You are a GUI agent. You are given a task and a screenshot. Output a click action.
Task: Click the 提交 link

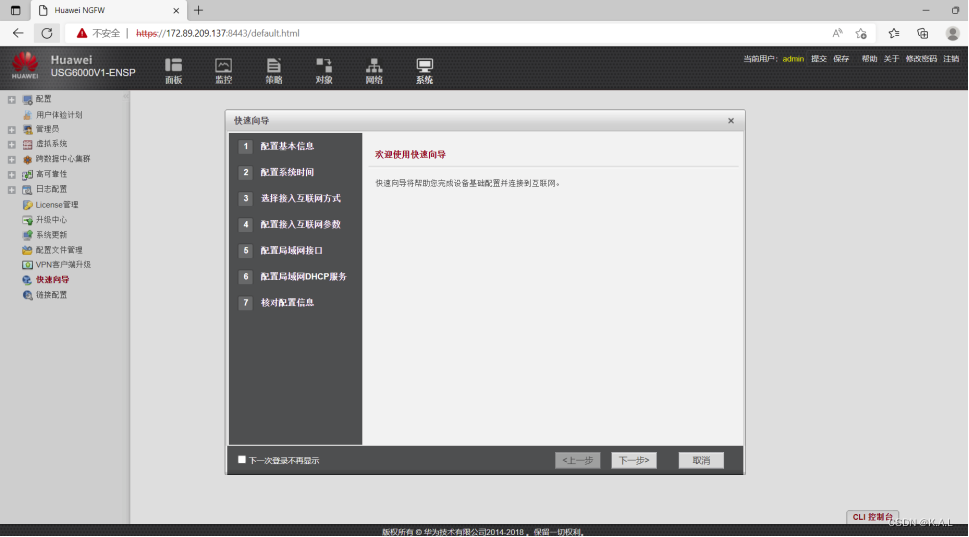tap(819, 59)
